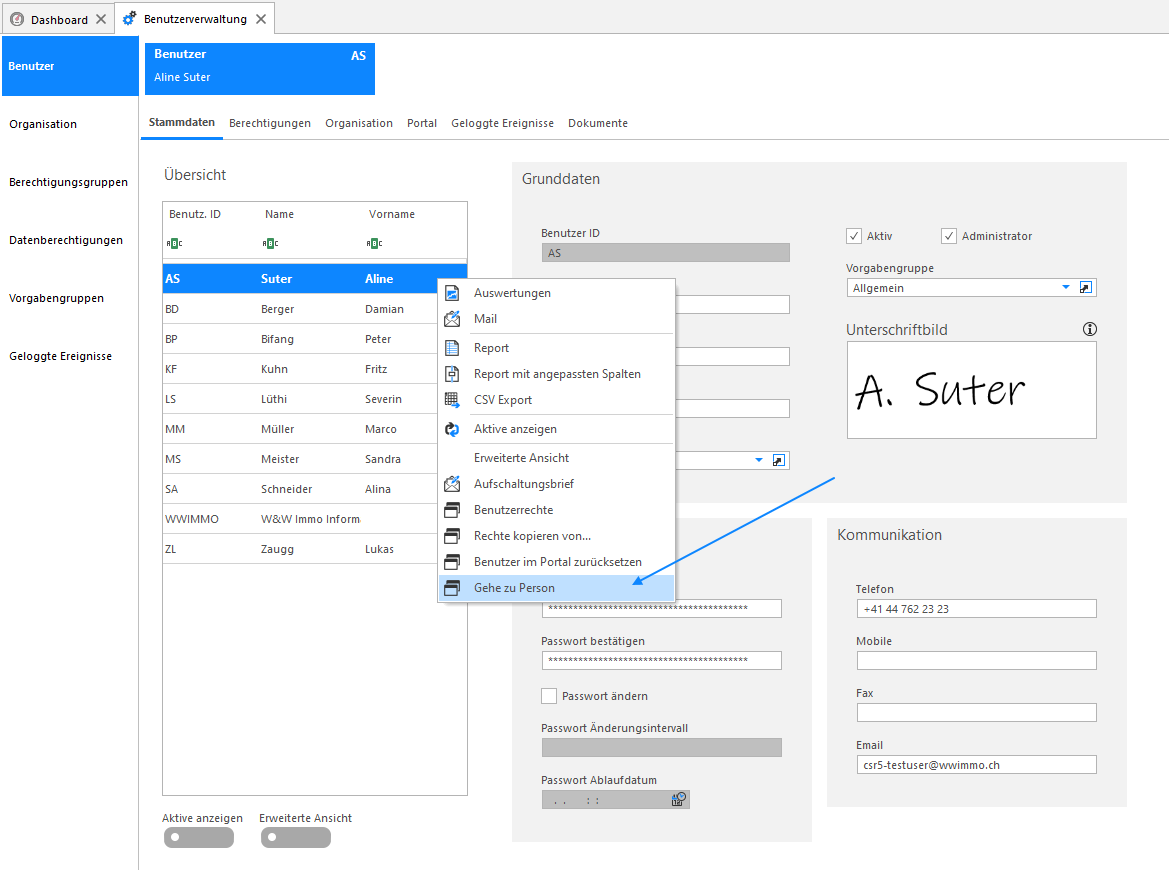Toggle the Erweiterte Ansicht switch
1169x870 pixels.
[x=295, y=837]
